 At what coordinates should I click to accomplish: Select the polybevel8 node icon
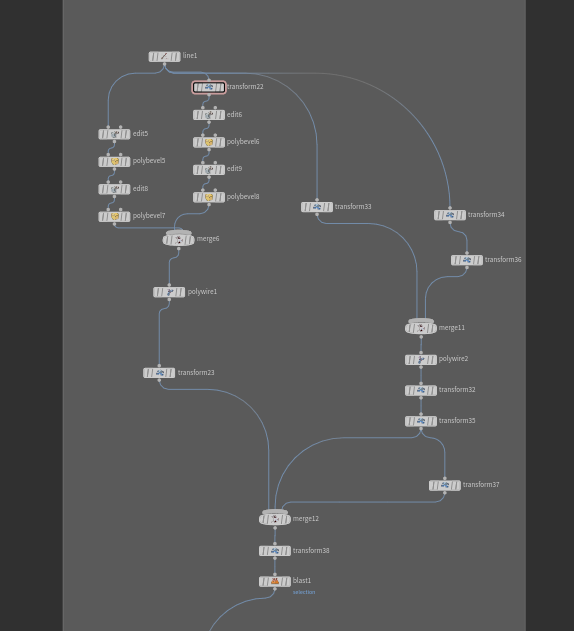[x=209, y=197]
